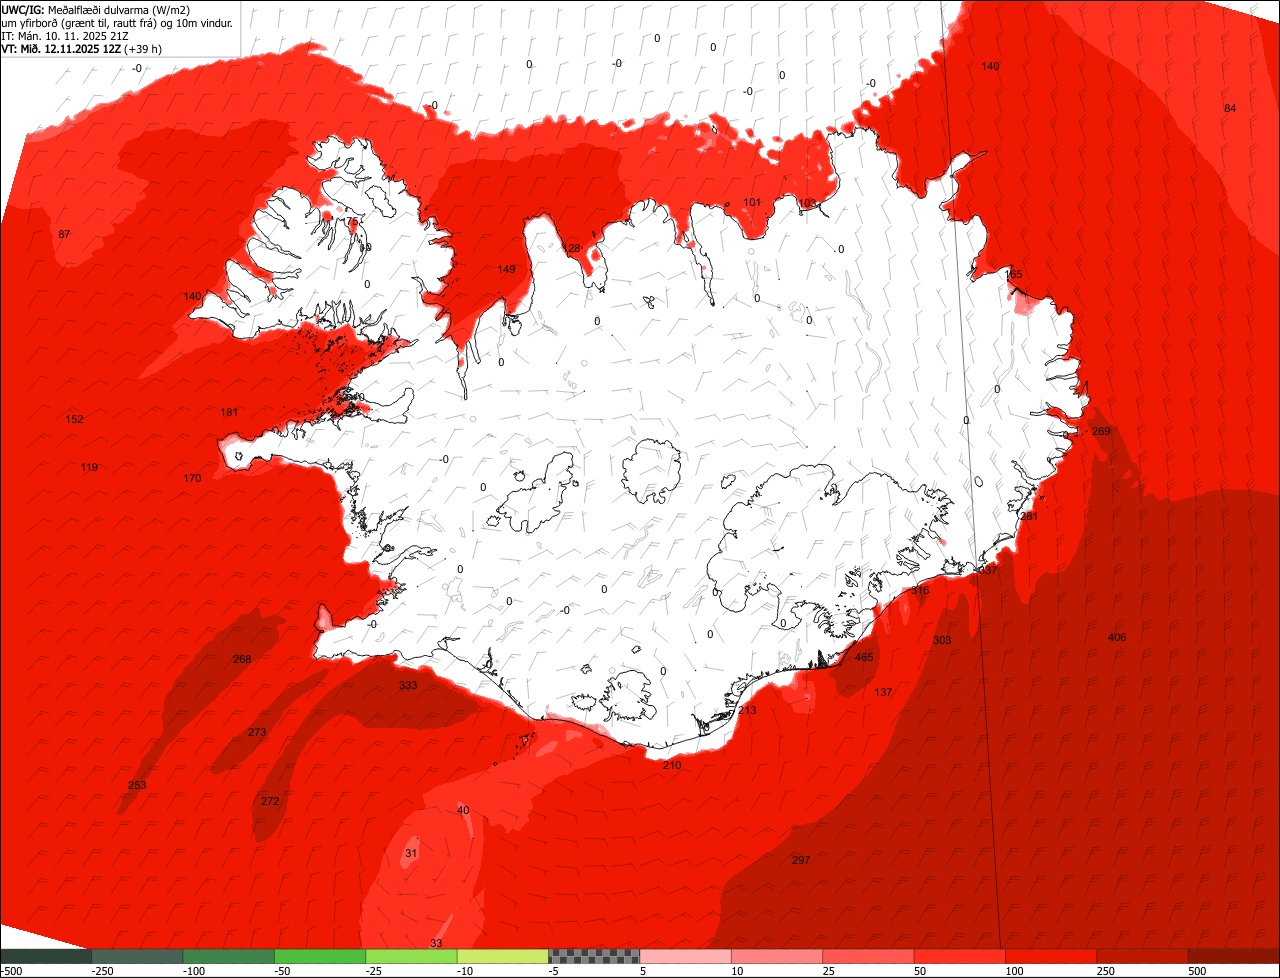
Task: Click the map value "272" in the southwest ocean
Action: point(270,801)
